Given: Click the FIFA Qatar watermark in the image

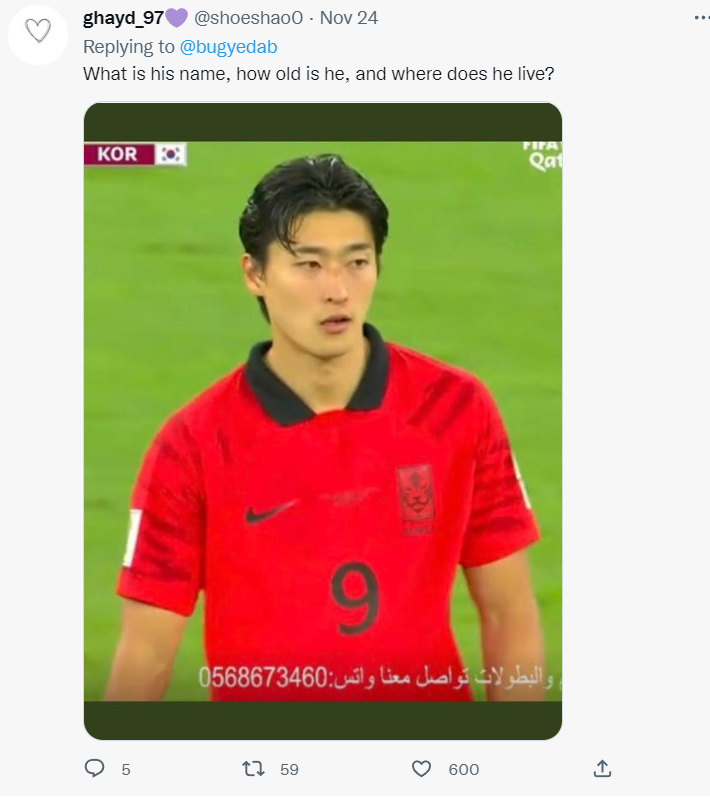Looking at the screenshot, I should click(543, 156).
